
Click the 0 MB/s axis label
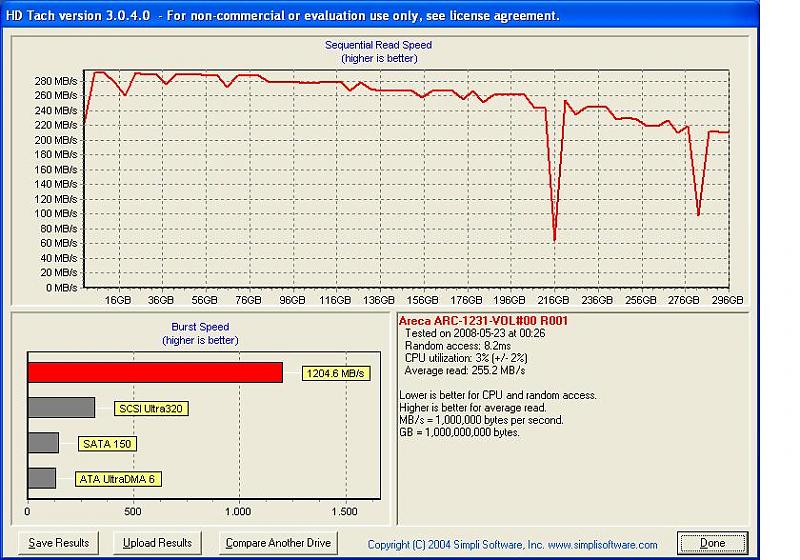(61, 288)
